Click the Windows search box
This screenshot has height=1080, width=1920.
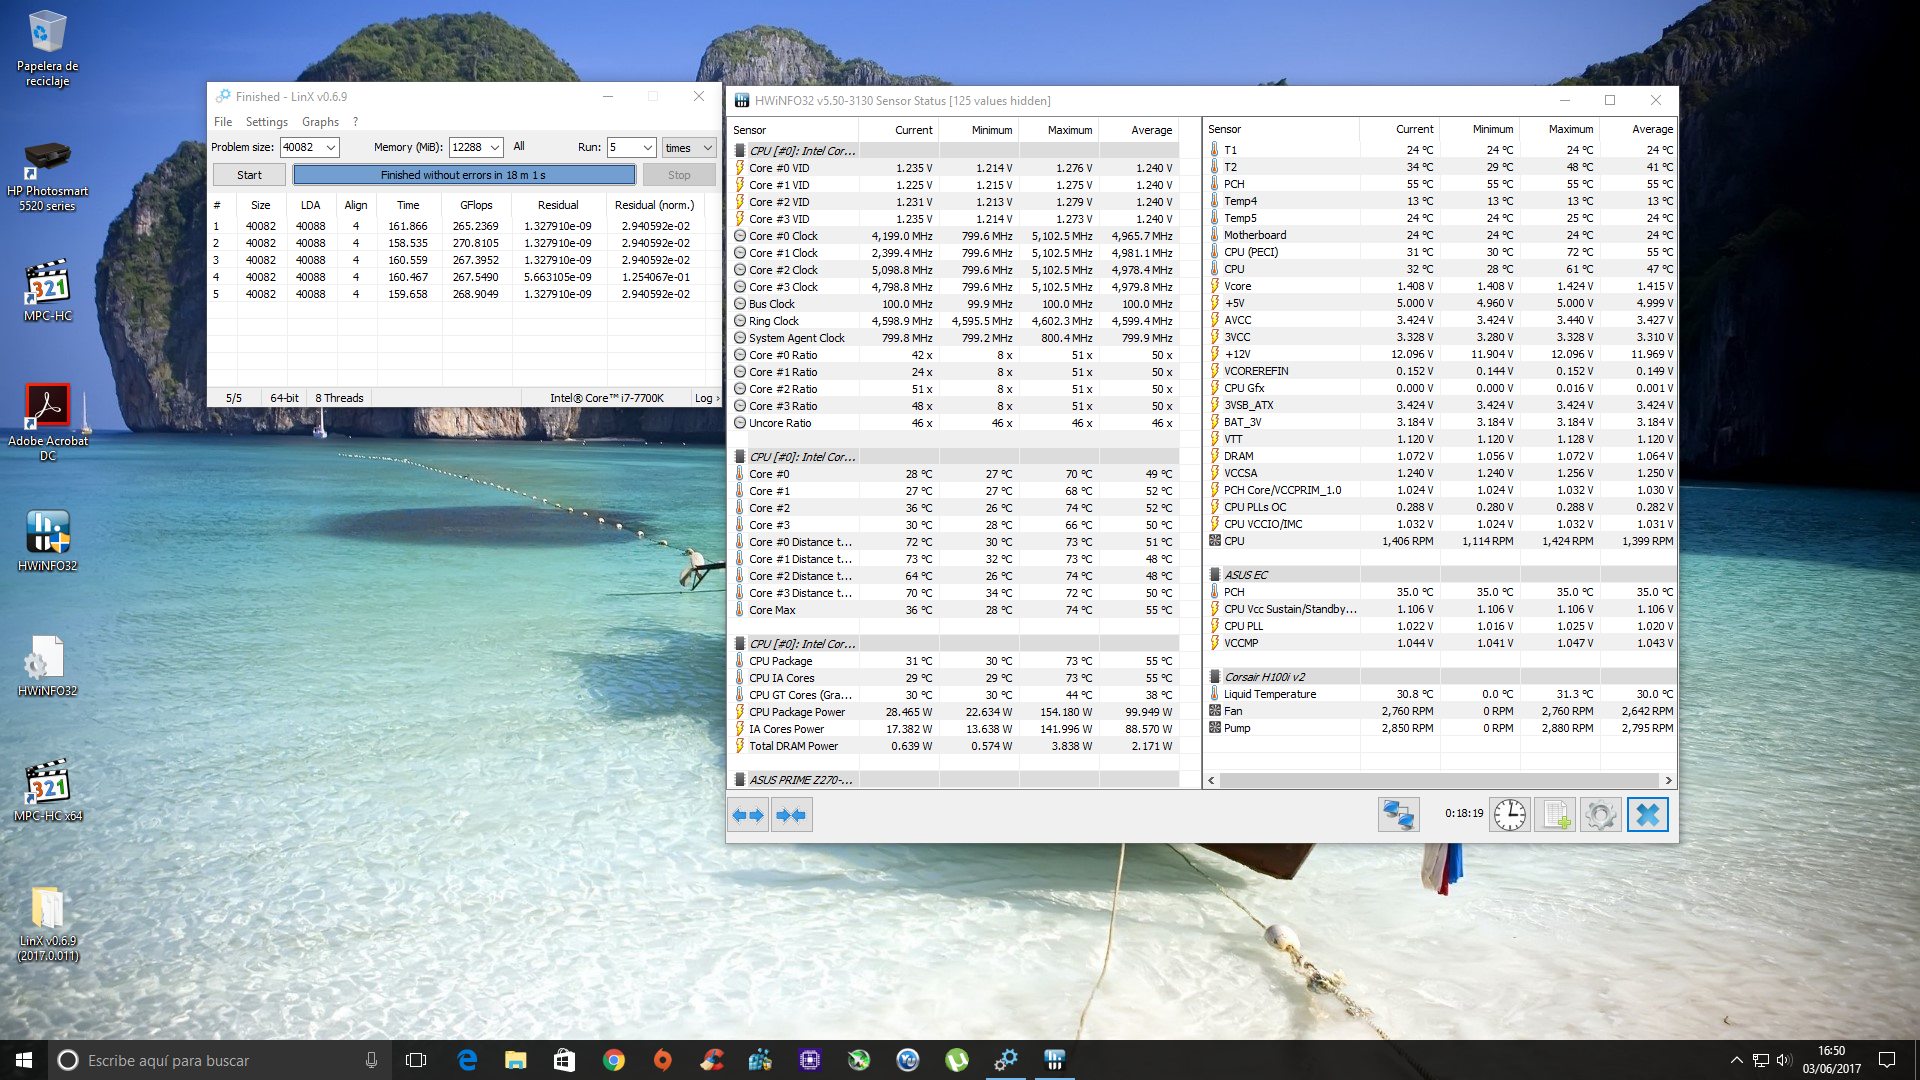219,1060
